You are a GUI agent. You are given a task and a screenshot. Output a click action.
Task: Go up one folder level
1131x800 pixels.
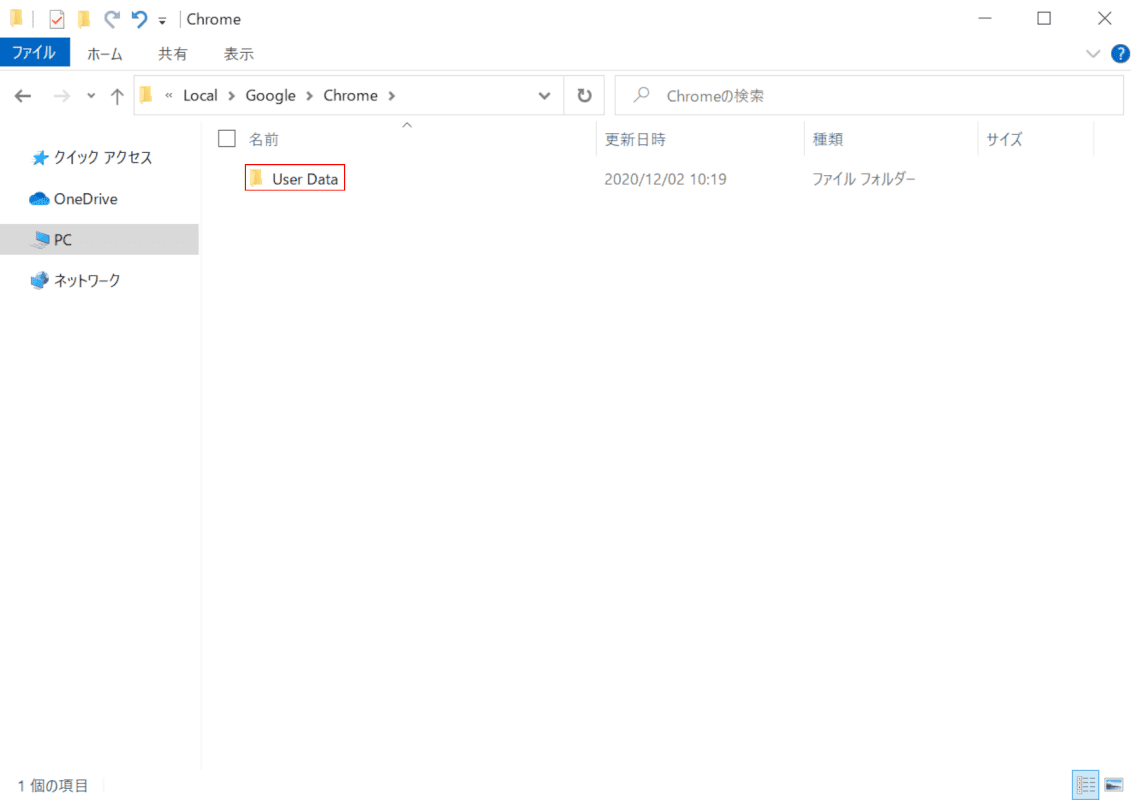point(117,96)
